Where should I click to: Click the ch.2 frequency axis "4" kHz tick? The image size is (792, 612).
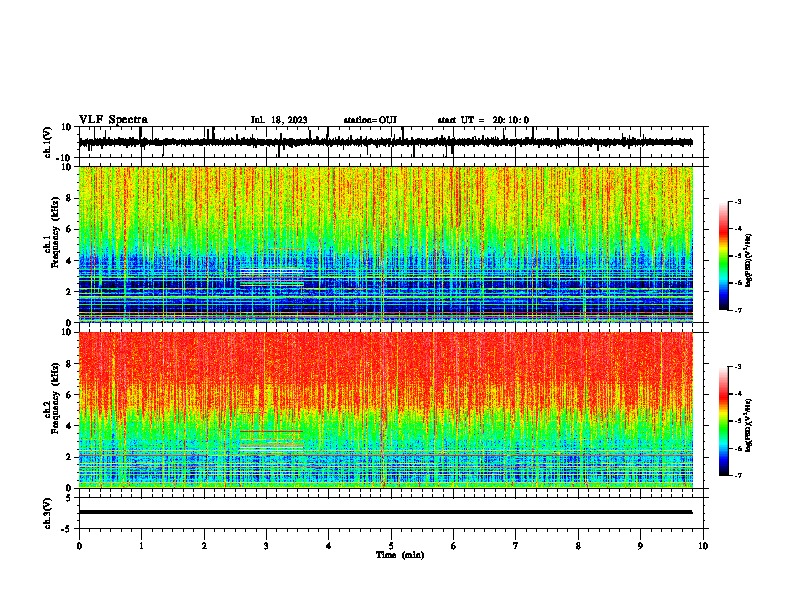pyautogui.click(x=69, y=426)
